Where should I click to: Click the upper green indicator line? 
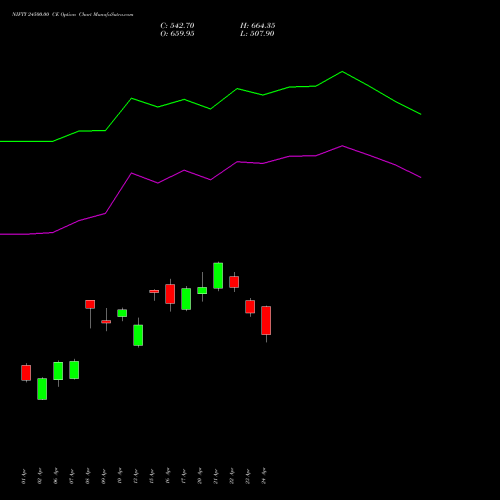point(210,108)
